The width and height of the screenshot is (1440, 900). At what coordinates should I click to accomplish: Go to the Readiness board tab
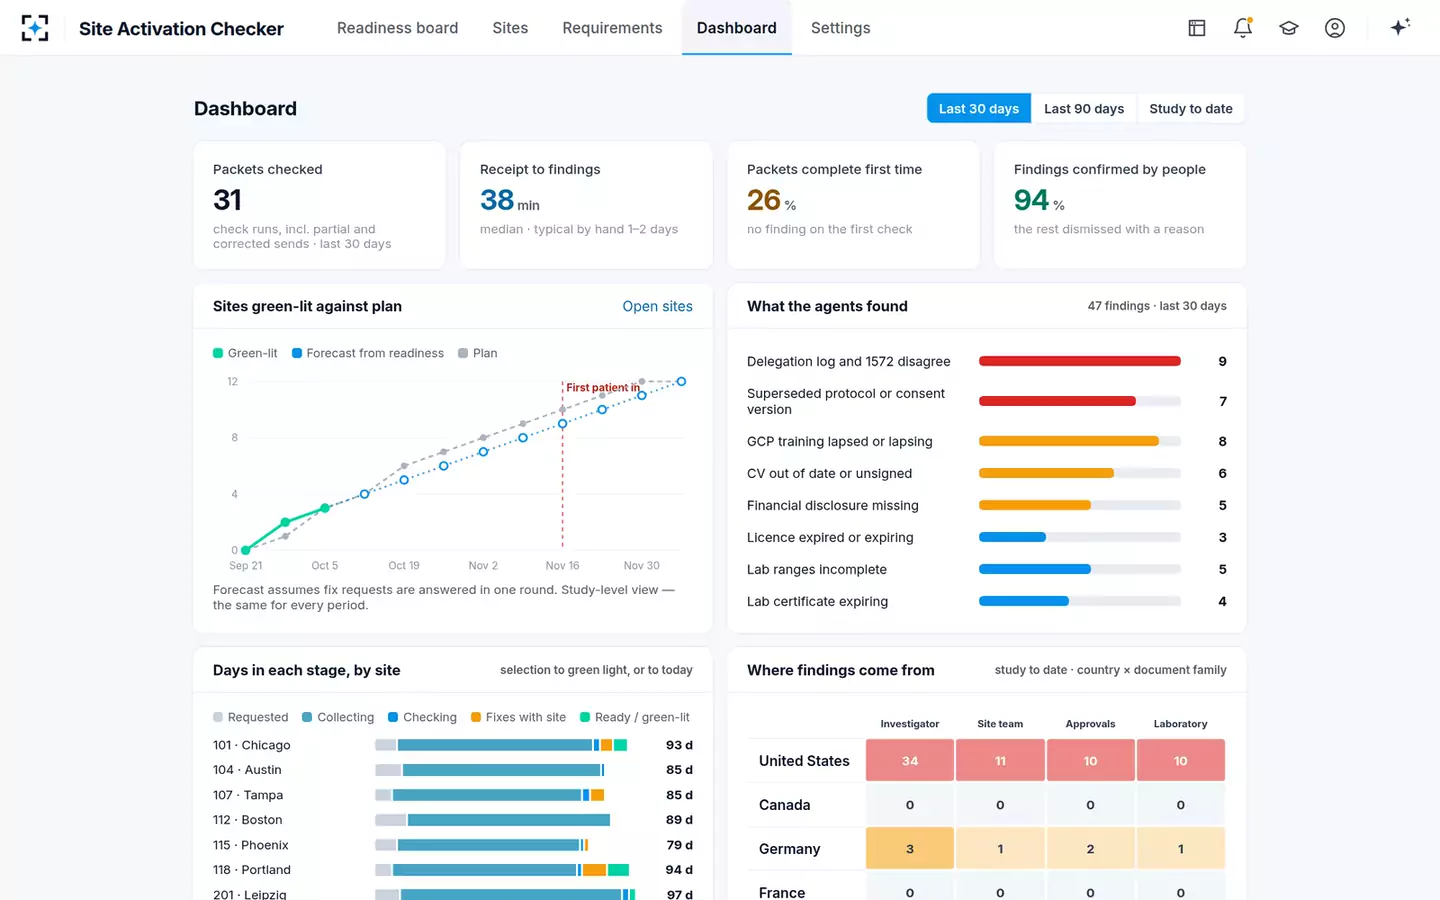[397, 28]
